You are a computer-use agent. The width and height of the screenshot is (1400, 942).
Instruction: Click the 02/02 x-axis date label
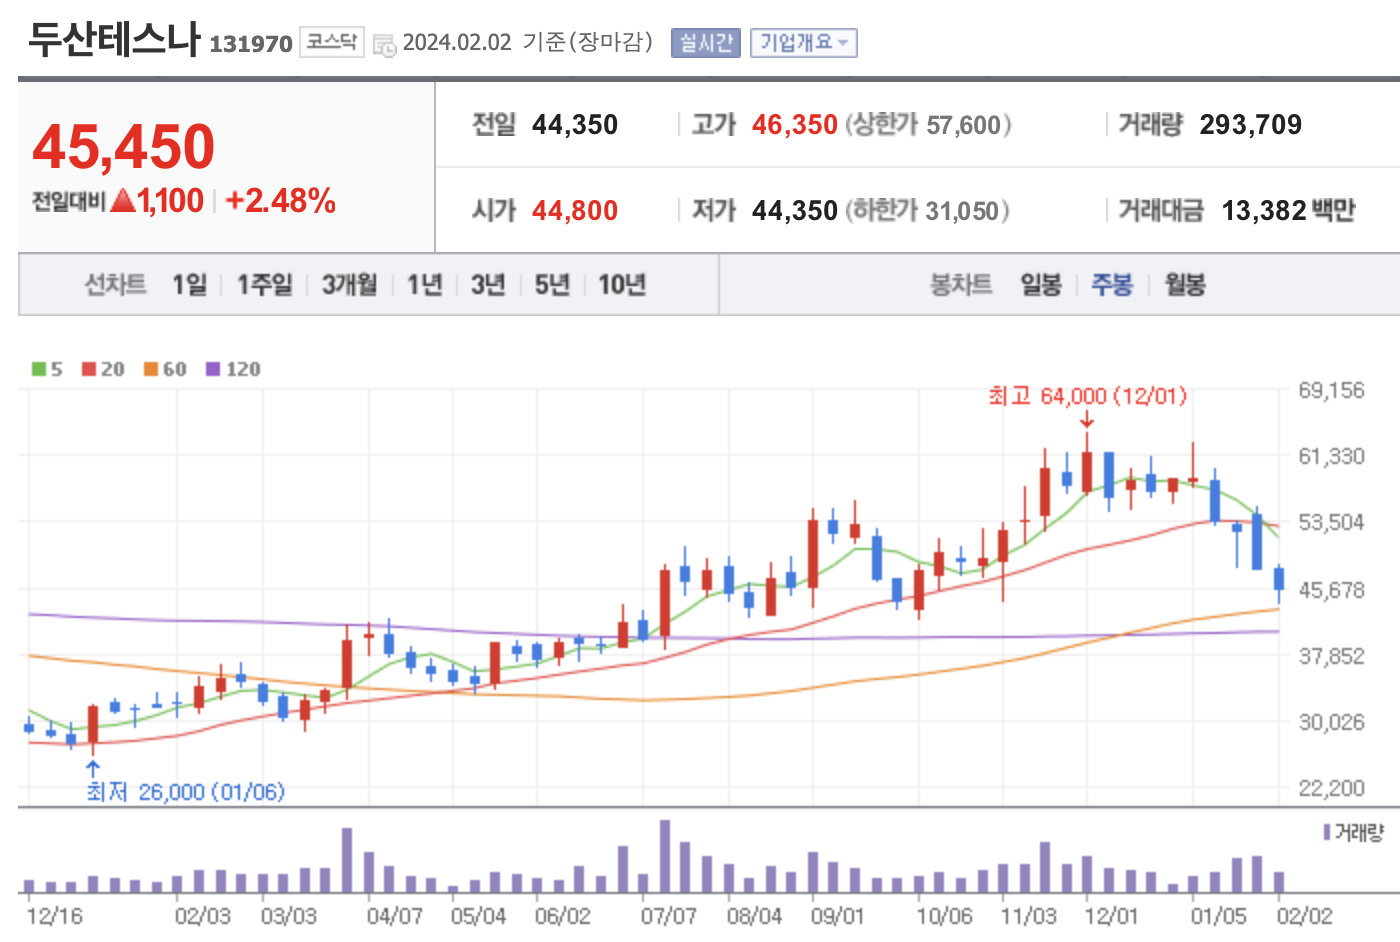coord(1305,916)
